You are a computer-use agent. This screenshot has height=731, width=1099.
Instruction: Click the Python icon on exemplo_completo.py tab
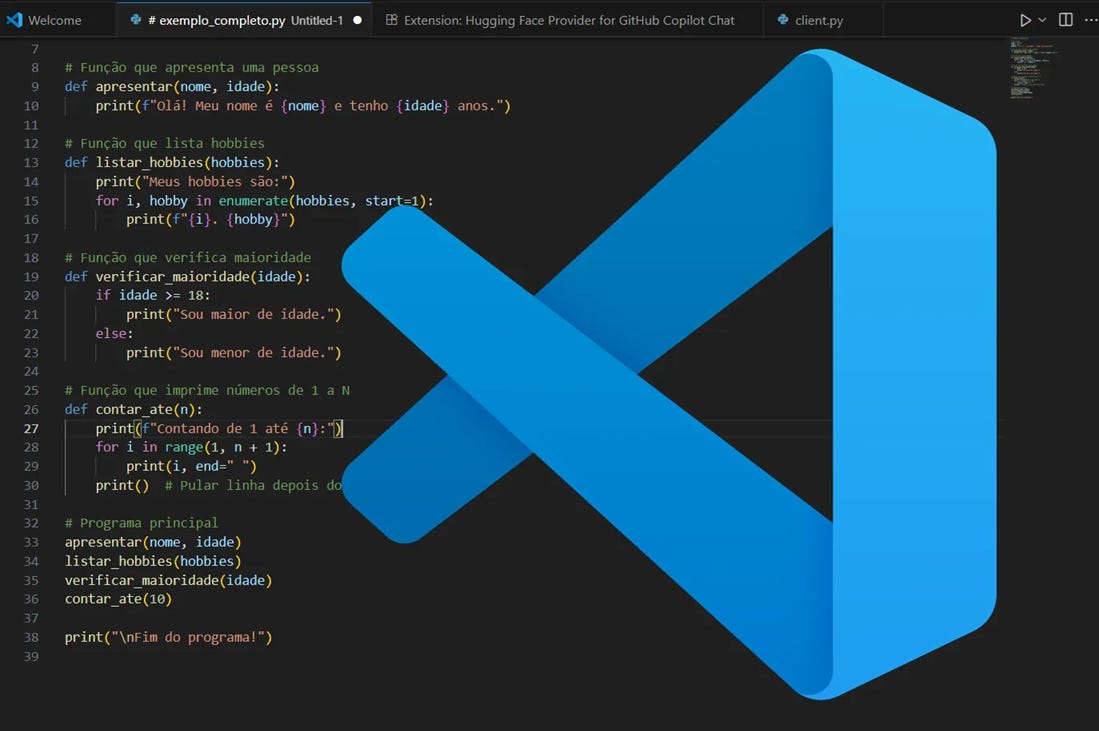tap(136, 20)
